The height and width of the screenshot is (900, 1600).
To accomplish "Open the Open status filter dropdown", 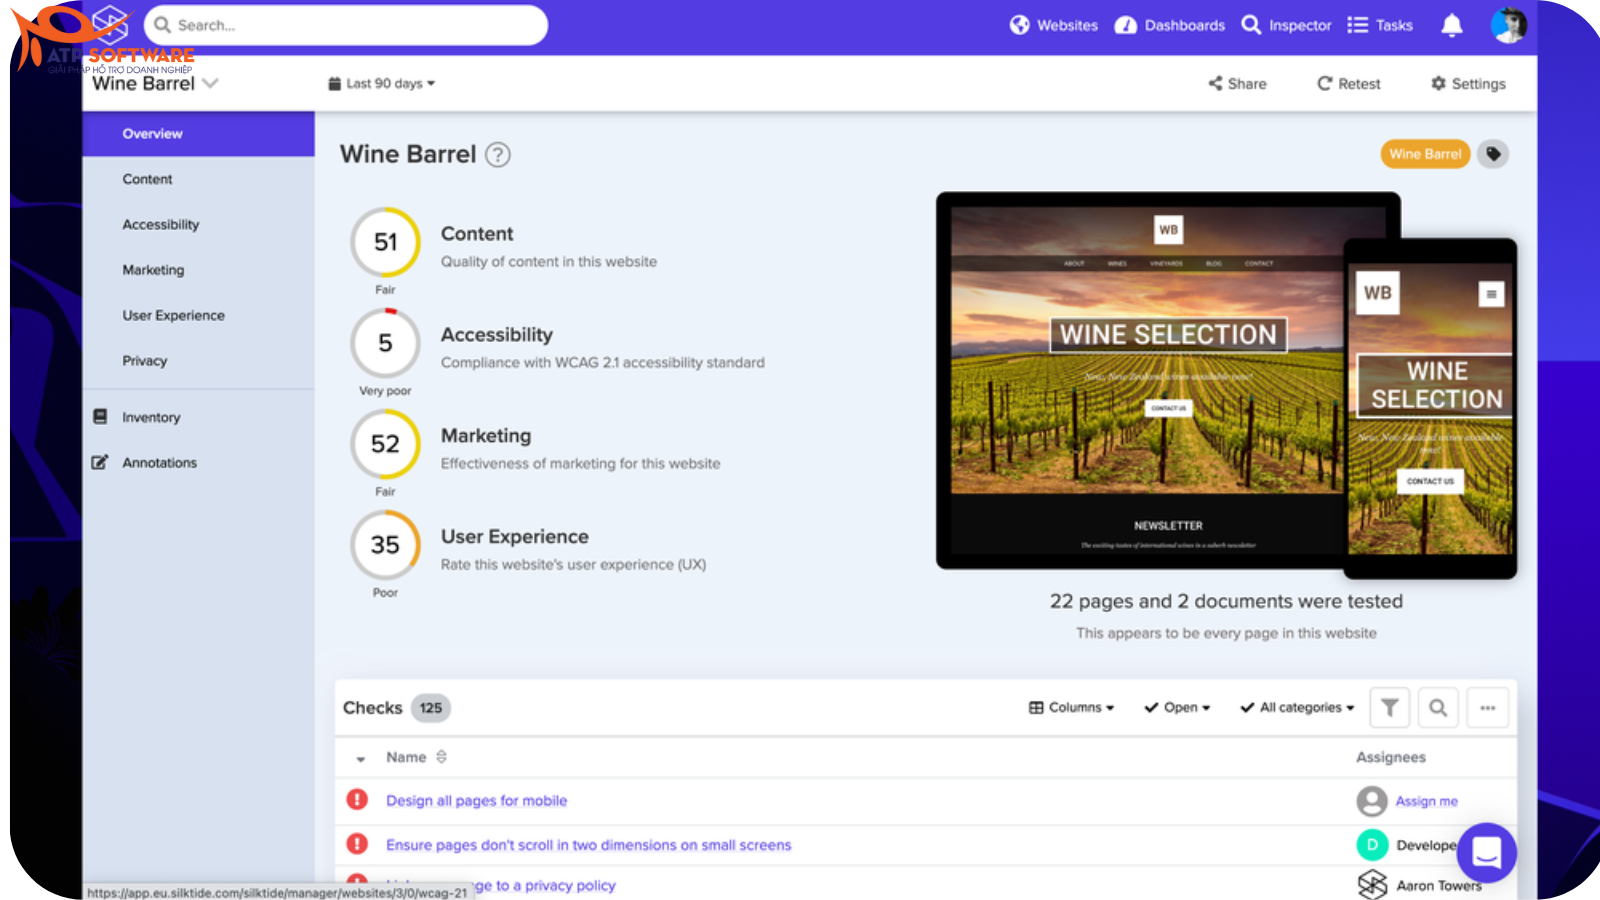I will point(1178,708).
